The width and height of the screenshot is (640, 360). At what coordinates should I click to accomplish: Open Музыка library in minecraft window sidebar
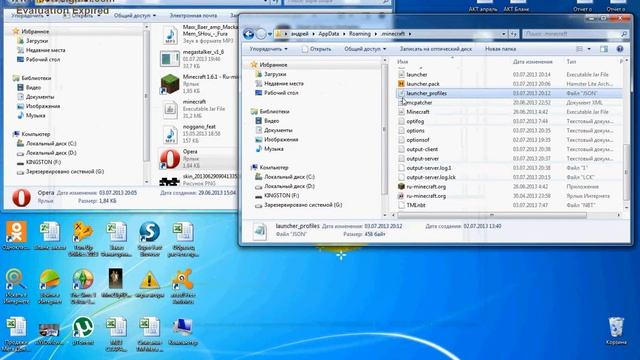pyautogui.click(x=273, y=149)
